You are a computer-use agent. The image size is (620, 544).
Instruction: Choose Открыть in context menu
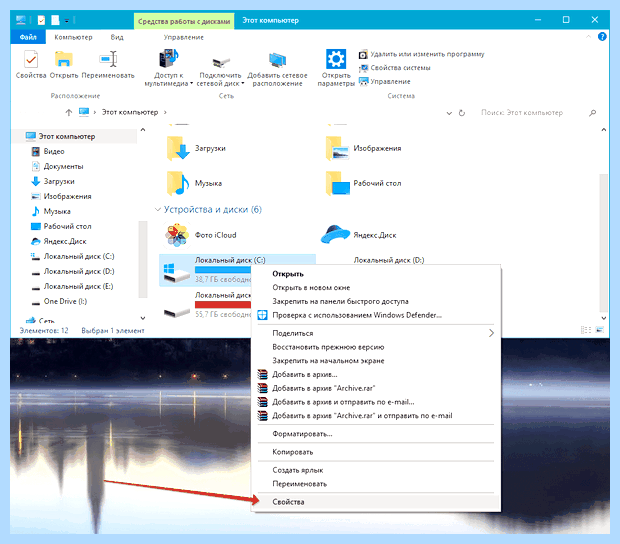click(288, 274)
